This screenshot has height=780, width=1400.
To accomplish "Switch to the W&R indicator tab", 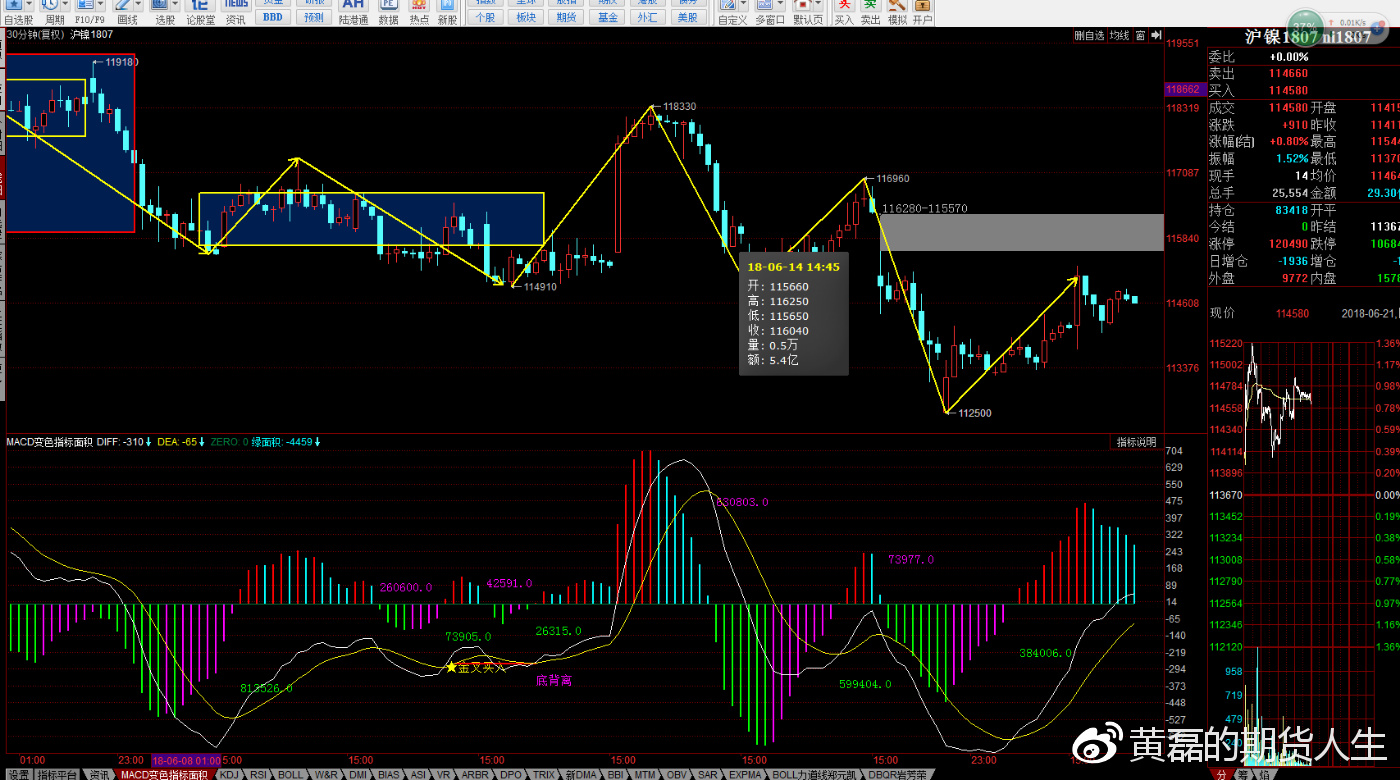I will (x=326, y=774).
